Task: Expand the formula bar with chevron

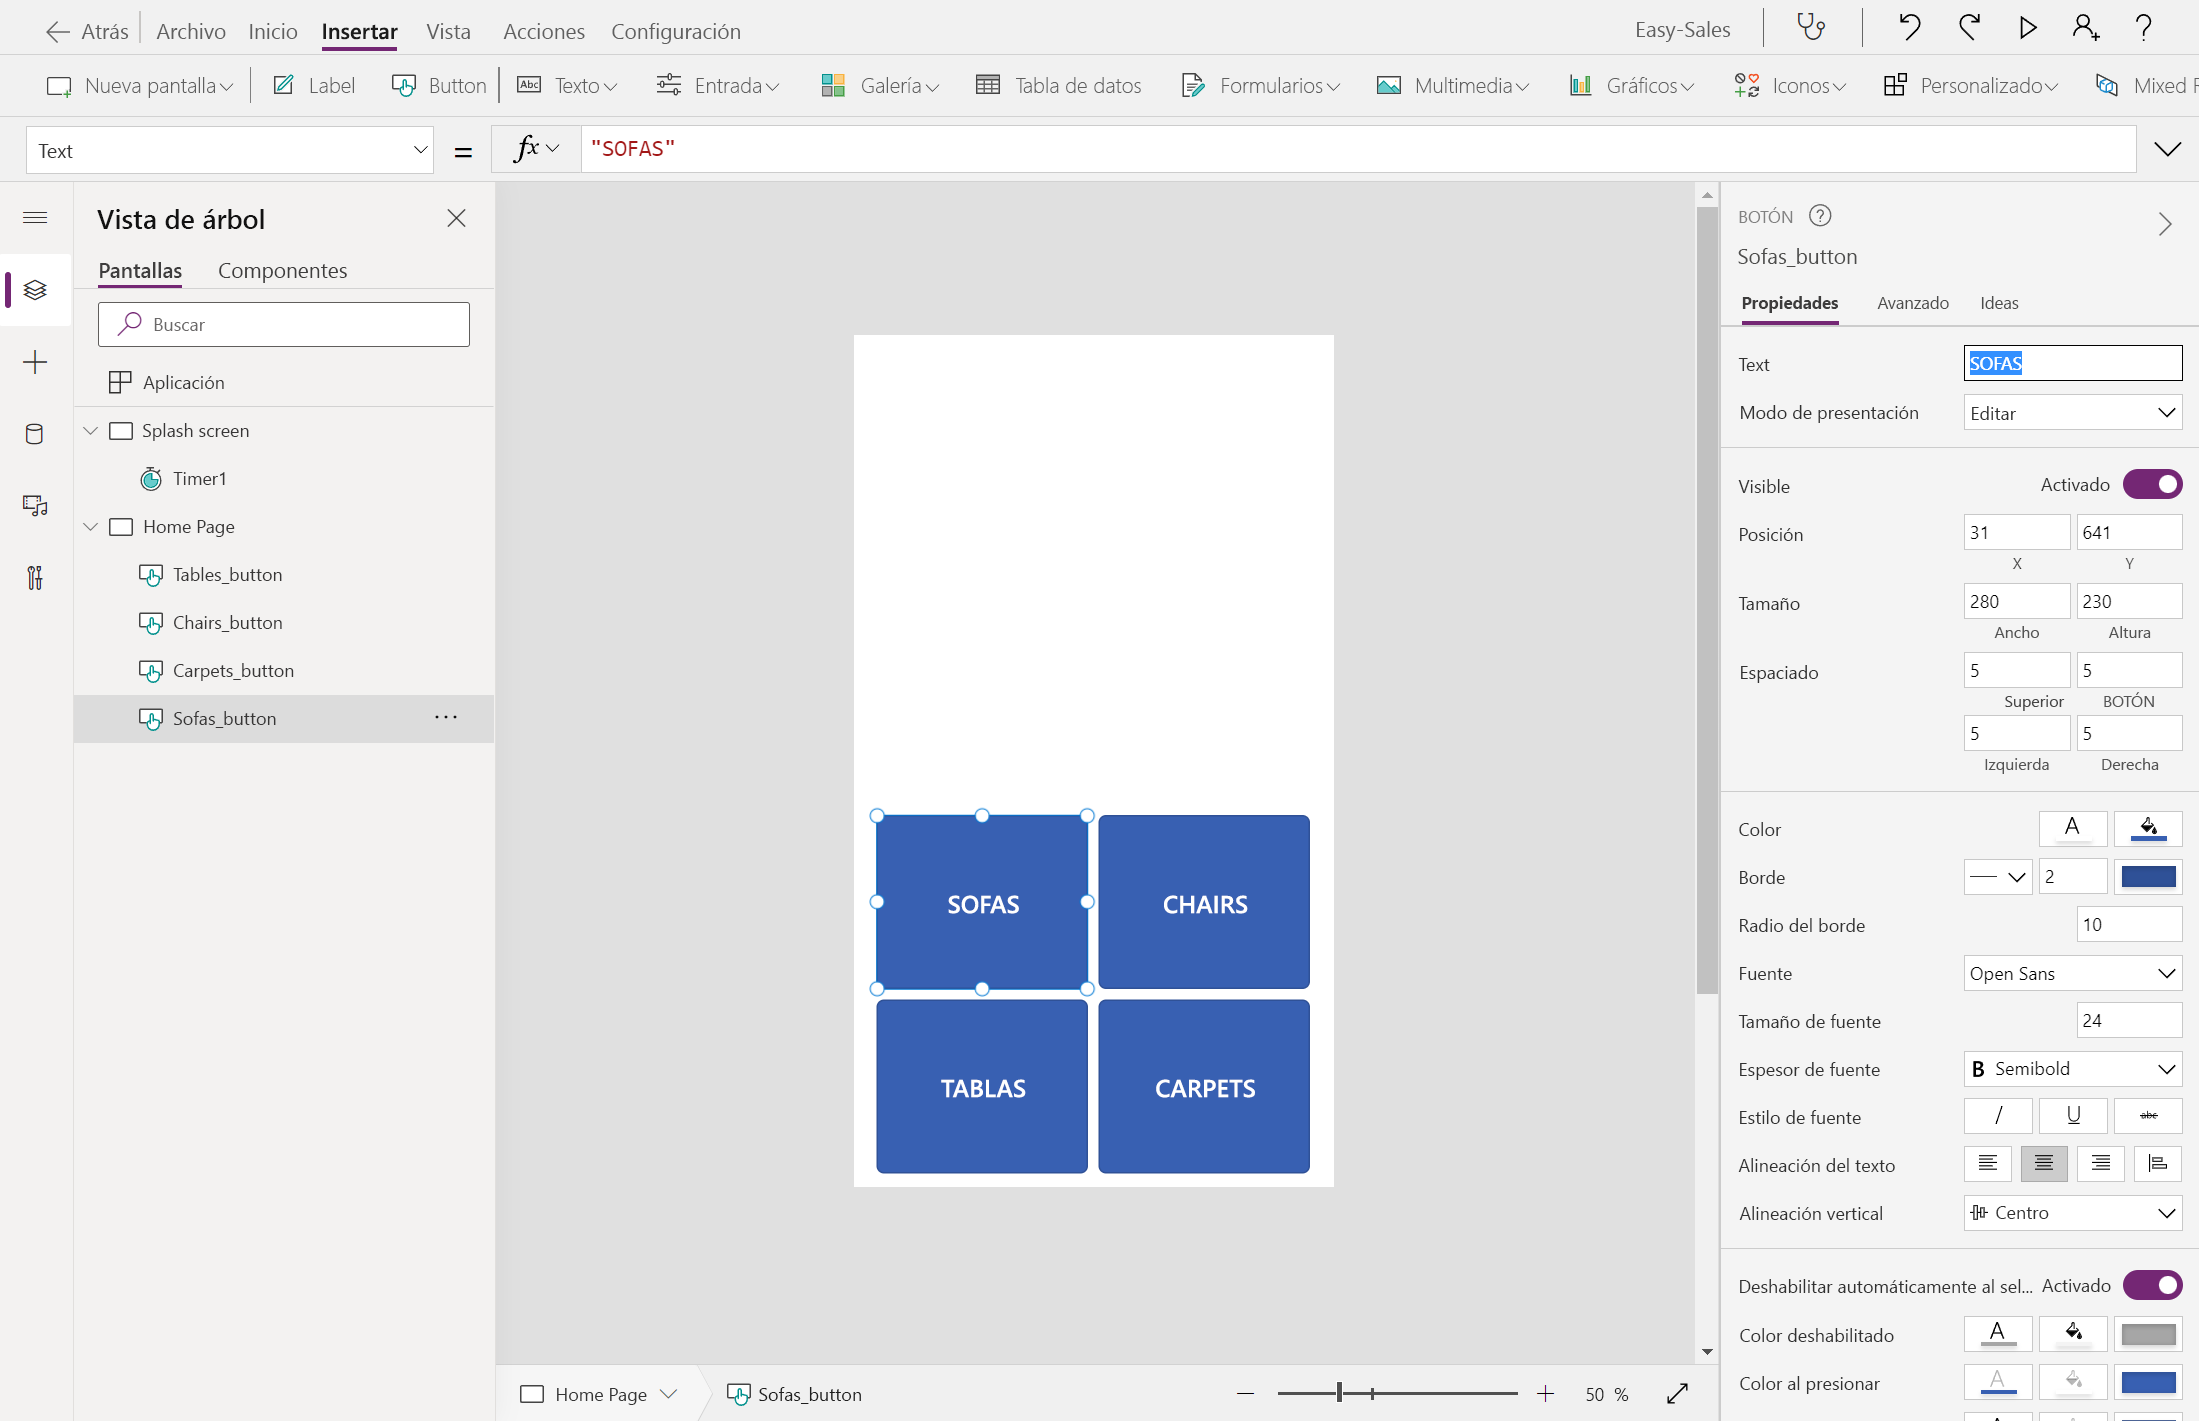Action: pos(2167,149)
